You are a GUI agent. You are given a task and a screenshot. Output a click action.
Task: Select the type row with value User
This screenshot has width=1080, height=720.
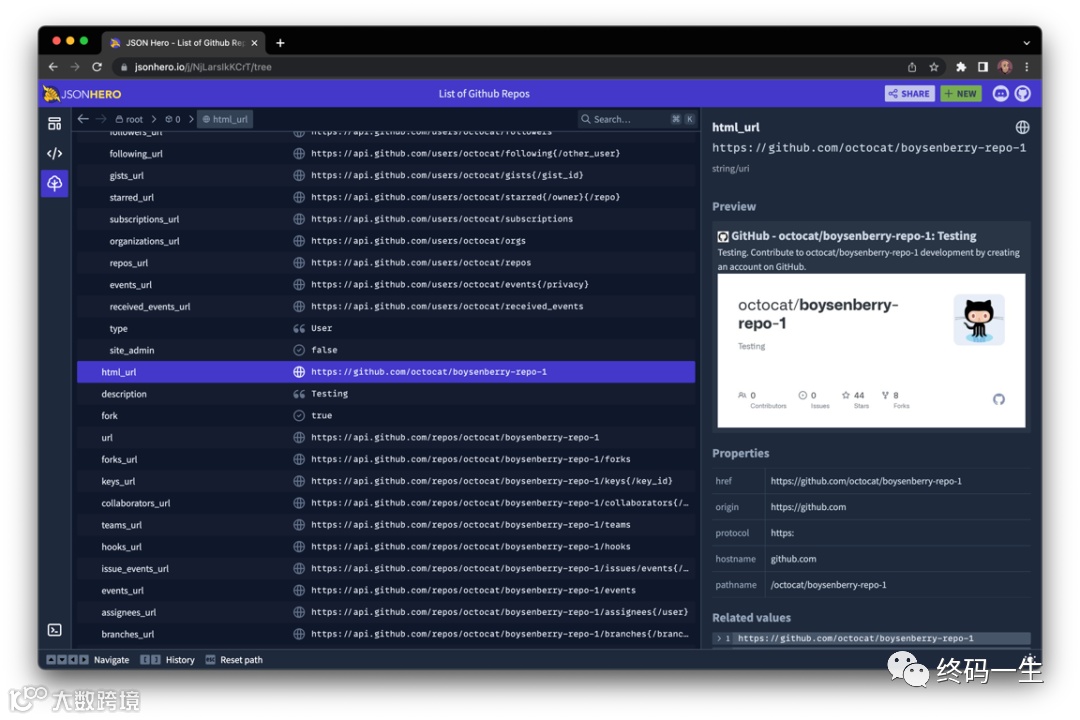click(386, 329)
